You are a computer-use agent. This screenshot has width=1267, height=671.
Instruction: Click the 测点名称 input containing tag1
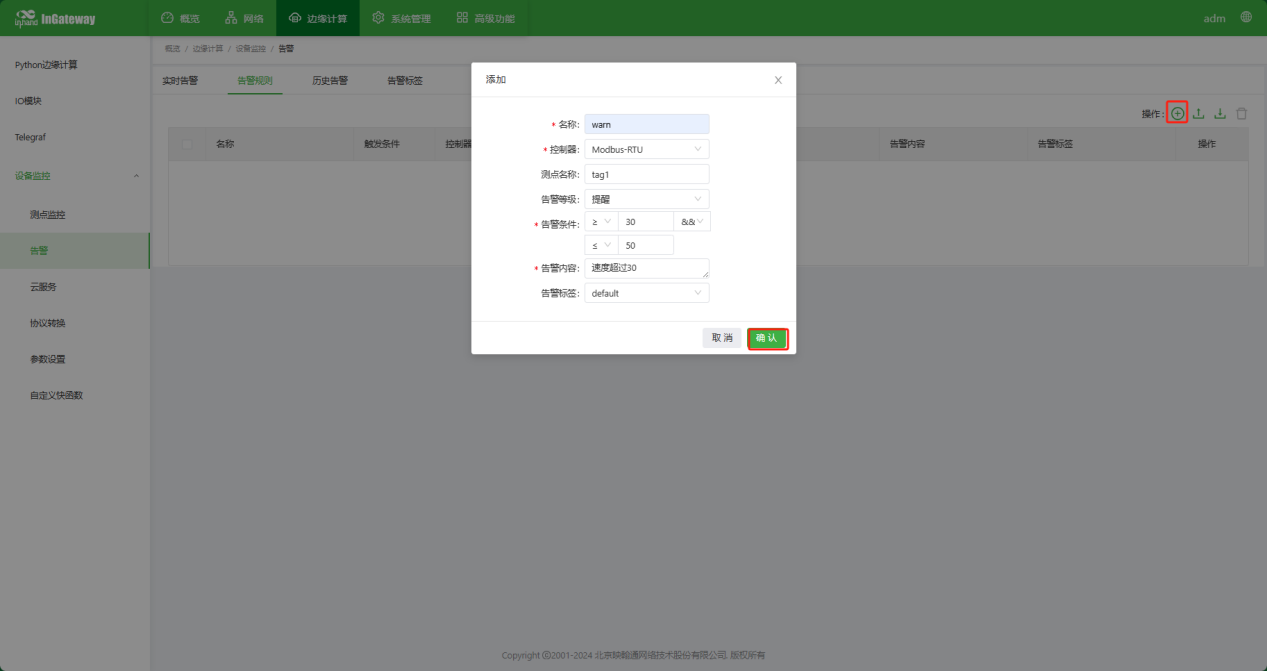(647, 174)
